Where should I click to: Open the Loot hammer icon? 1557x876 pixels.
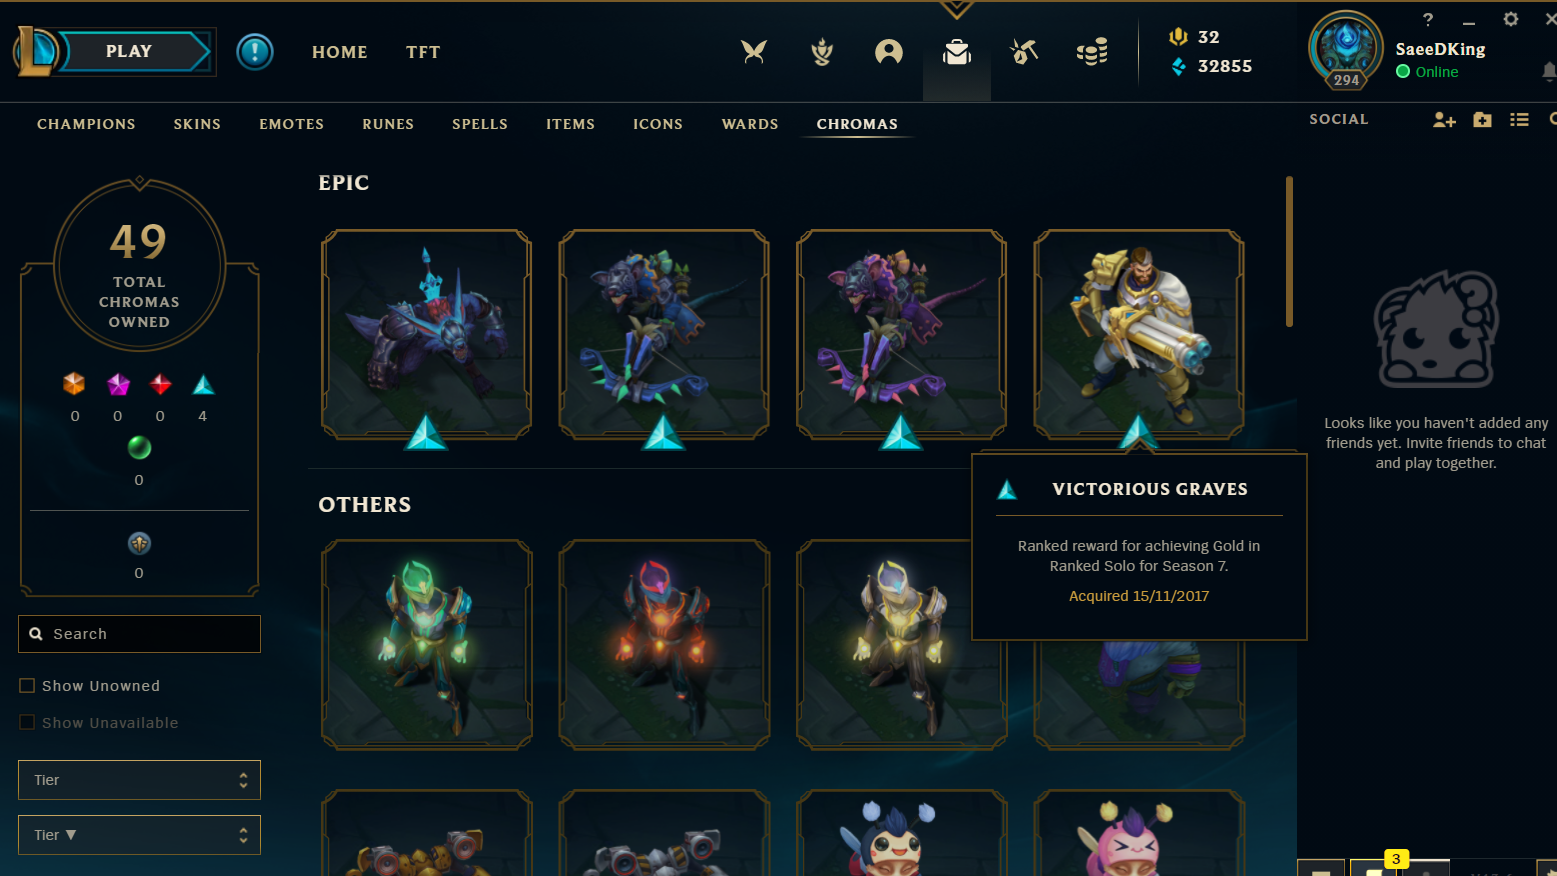(x=1024, y=52)
